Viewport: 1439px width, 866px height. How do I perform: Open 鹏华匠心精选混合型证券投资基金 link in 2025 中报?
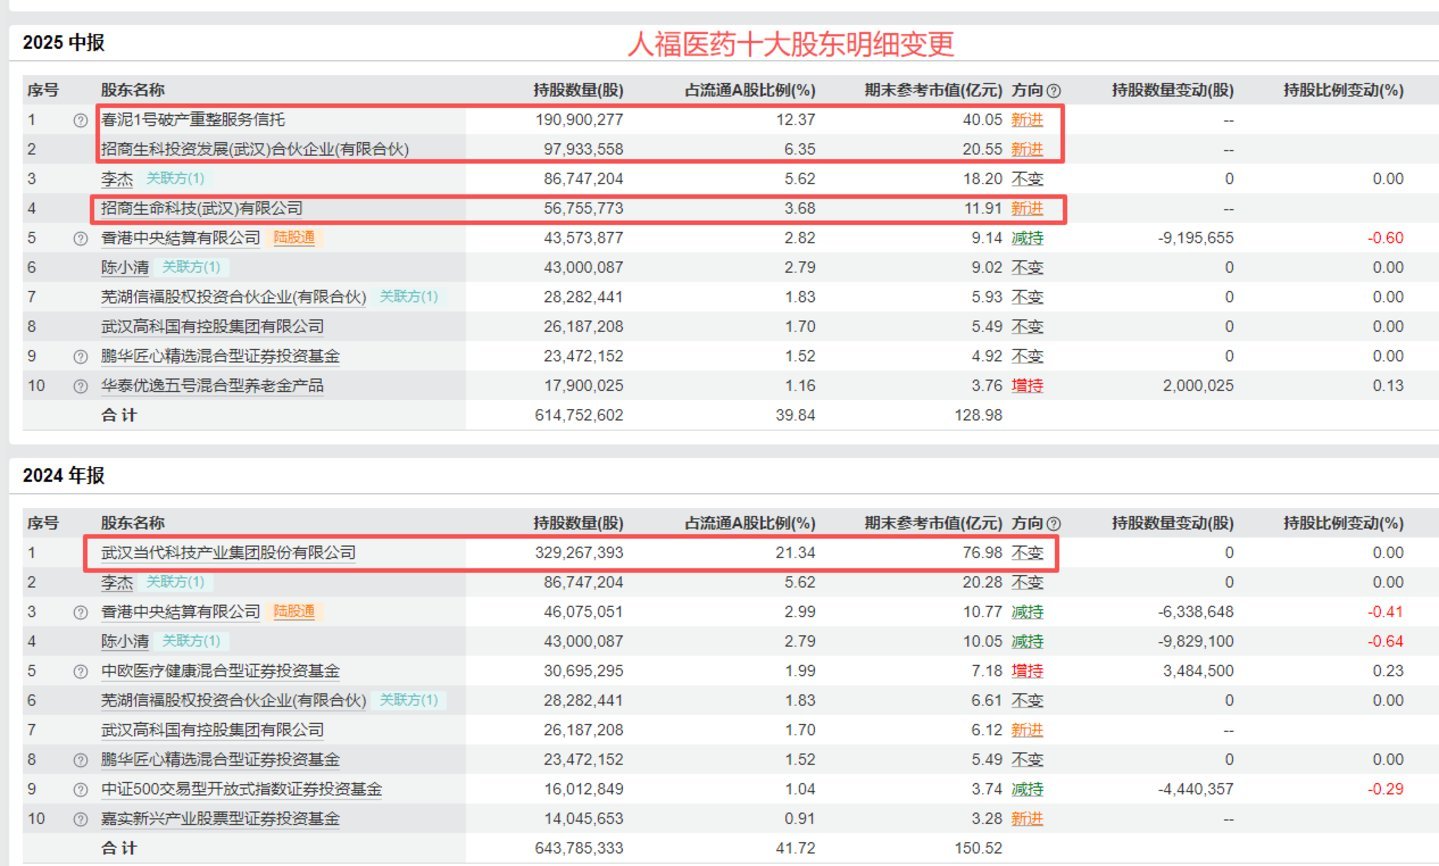pos(220,356)
